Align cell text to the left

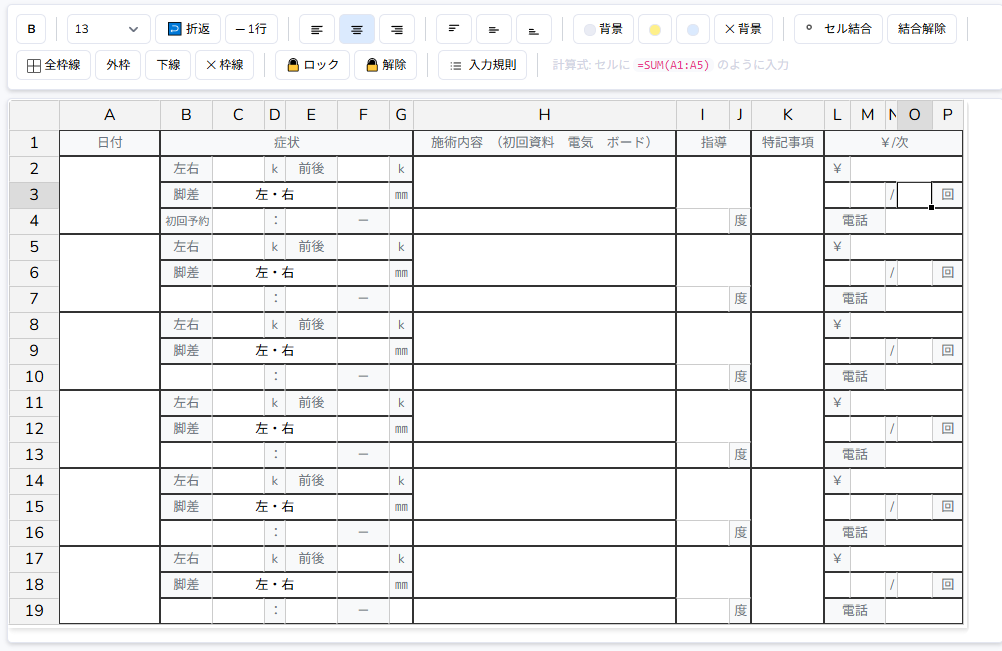(x=317, y=29)
